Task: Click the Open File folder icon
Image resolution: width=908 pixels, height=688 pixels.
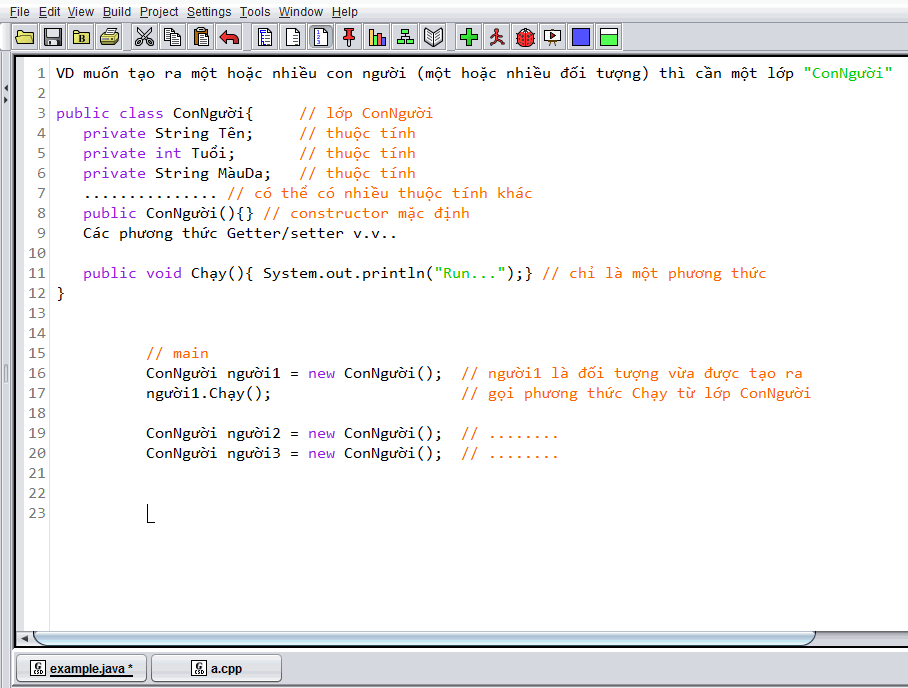Action: coord(25,38)
